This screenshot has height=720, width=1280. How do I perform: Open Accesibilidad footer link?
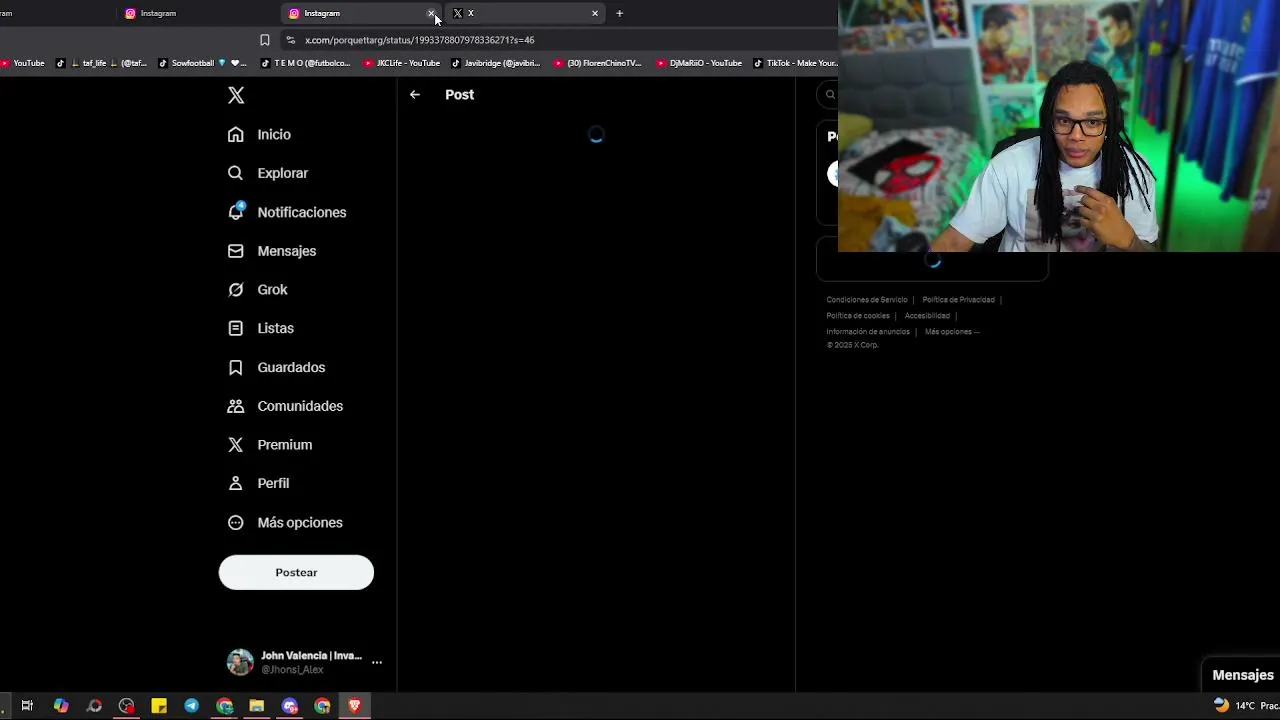[927, 316]
